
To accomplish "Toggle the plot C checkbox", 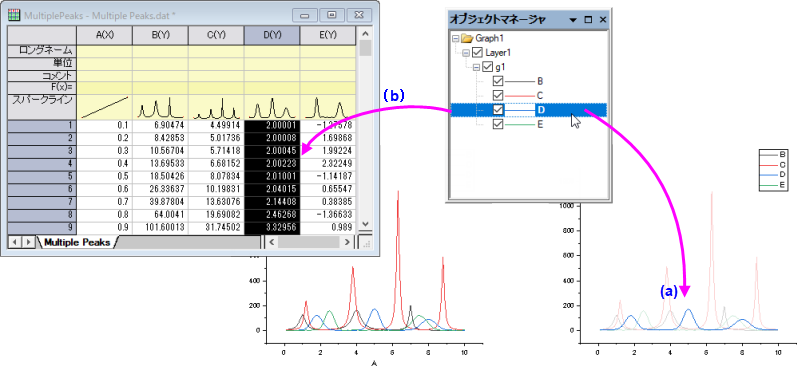I will (x=498, y=96).
